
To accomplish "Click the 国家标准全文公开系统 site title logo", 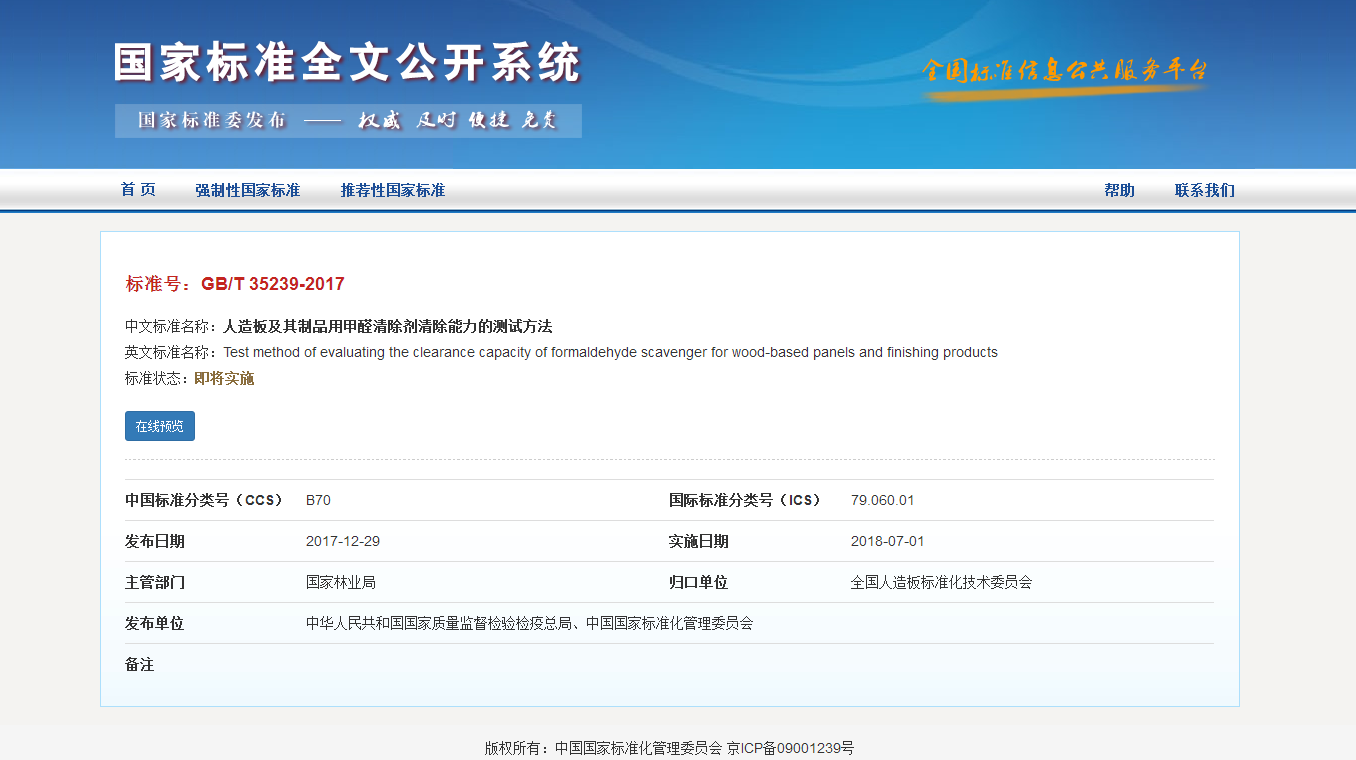I will pyautogui.click(x=346, y=63).
